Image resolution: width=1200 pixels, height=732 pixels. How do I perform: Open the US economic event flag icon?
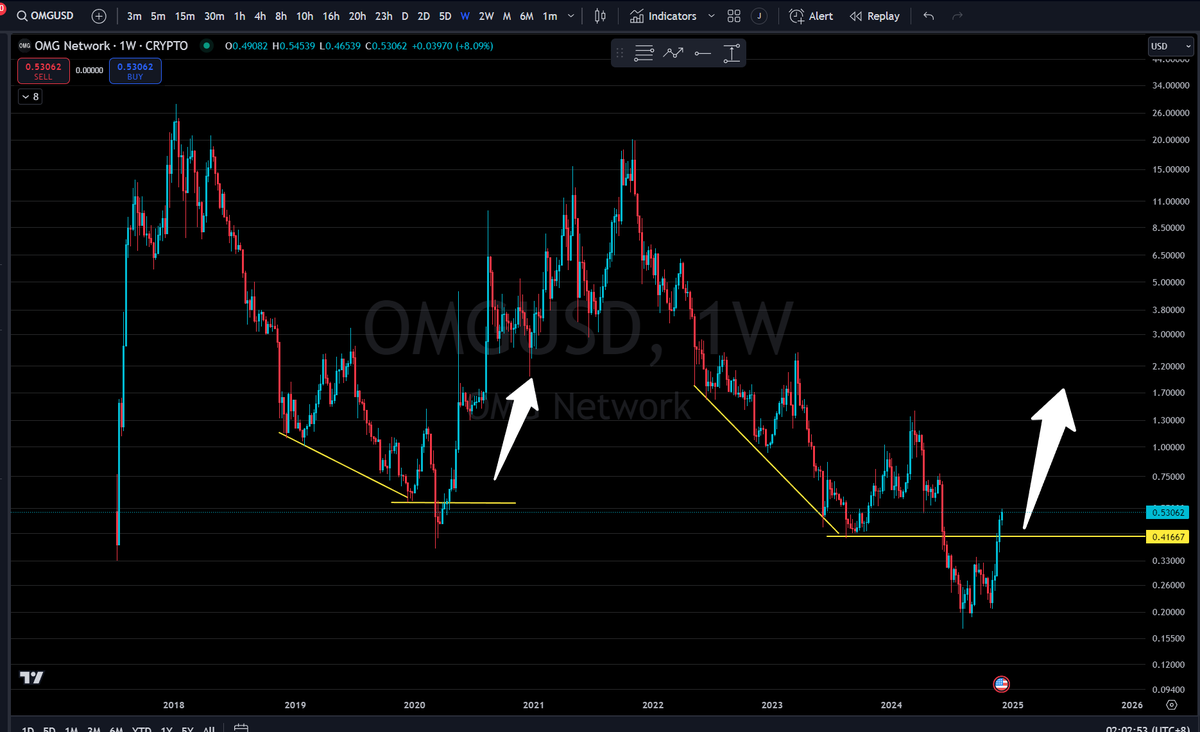click(x=1001, y=684)
